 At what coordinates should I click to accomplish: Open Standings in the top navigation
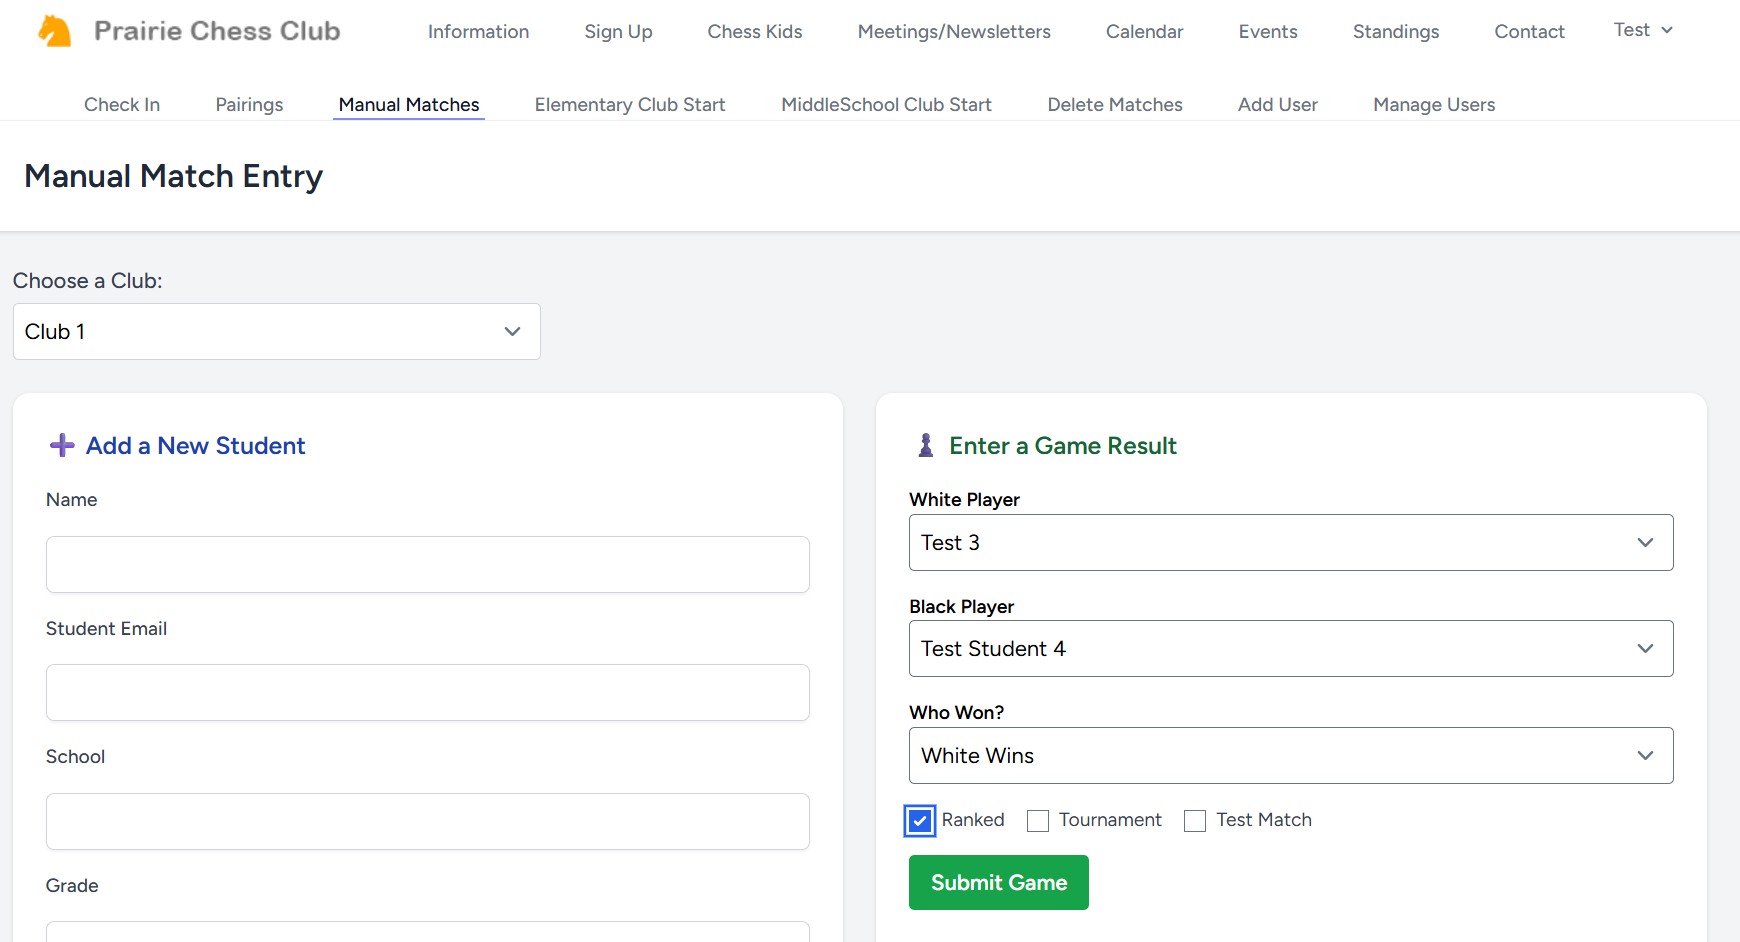point(1395,32)
